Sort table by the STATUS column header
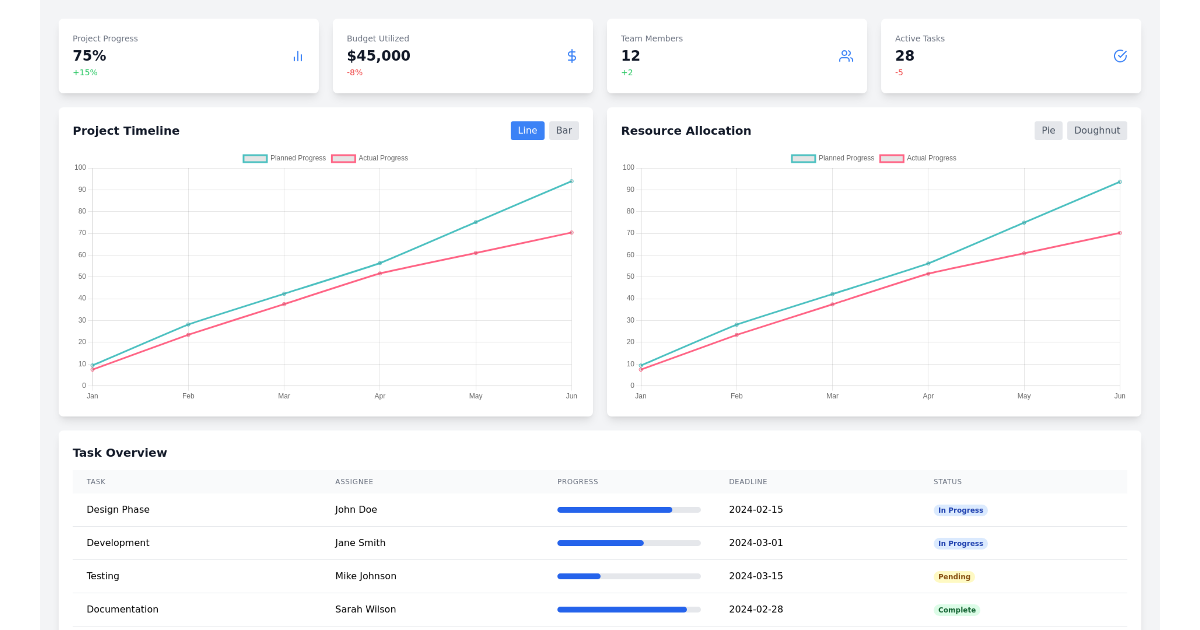Screen dimensions: 1200x630 tap(948, 481)
